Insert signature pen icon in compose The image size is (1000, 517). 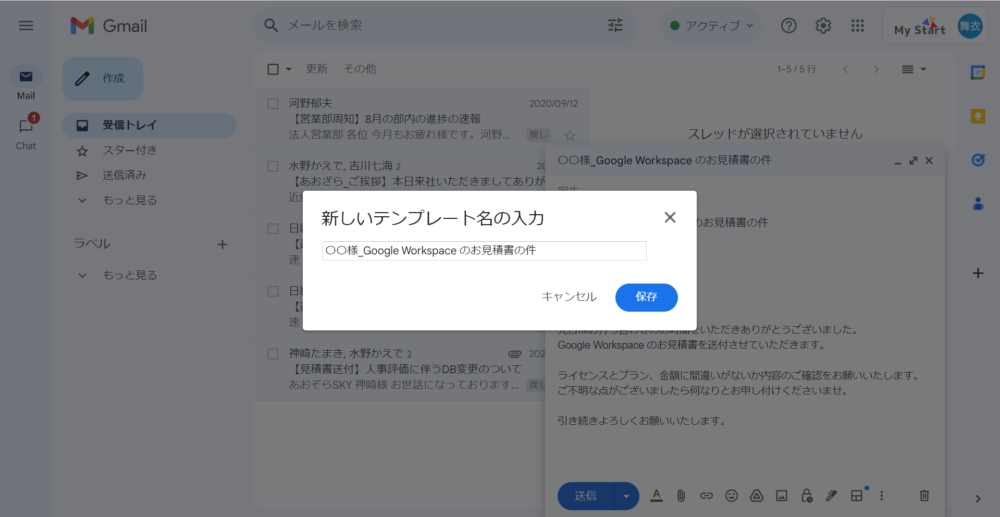tap(831, 495)
